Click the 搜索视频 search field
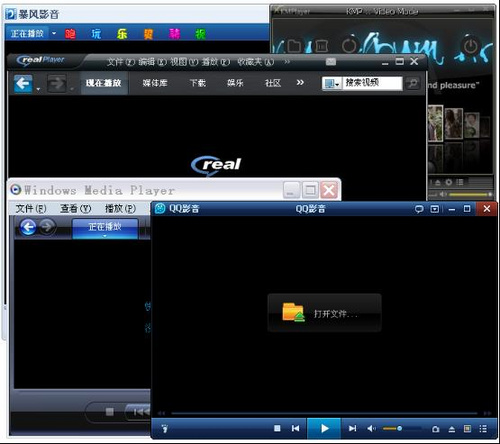This screenshot has width=500, height=444. point(372,83)
